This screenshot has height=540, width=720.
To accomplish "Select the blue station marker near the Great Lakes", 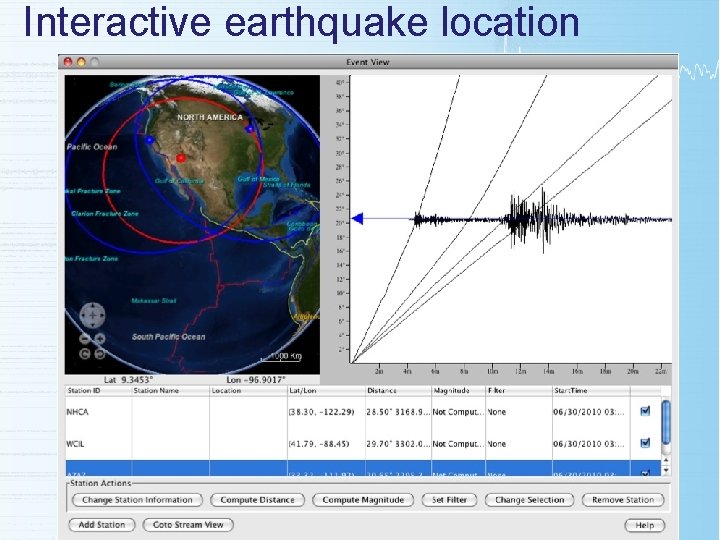I will click(249, 129).
